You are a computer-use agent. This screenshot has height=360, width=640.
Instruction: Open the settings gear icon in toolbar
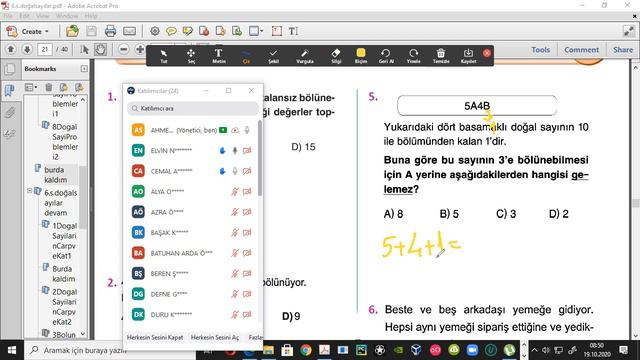(155, 31)
